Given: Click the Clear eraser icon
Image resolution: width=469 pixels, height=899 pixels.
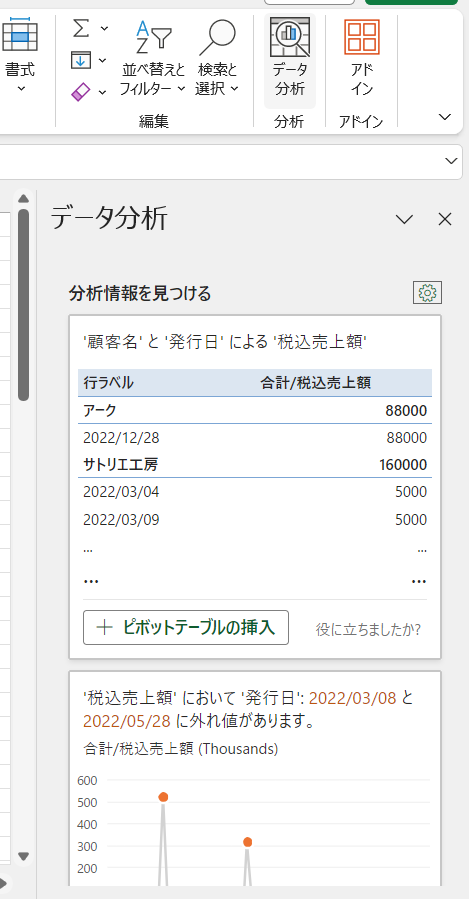Looking at the screenshot, I should [81, 92].
